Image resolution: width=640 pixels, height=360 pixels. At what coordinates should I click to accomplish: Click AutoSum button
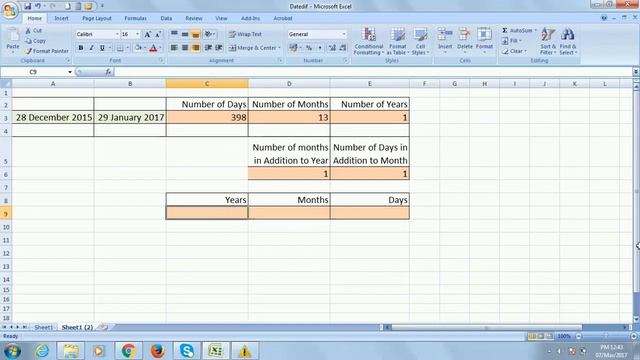click(x=517, y=31)
